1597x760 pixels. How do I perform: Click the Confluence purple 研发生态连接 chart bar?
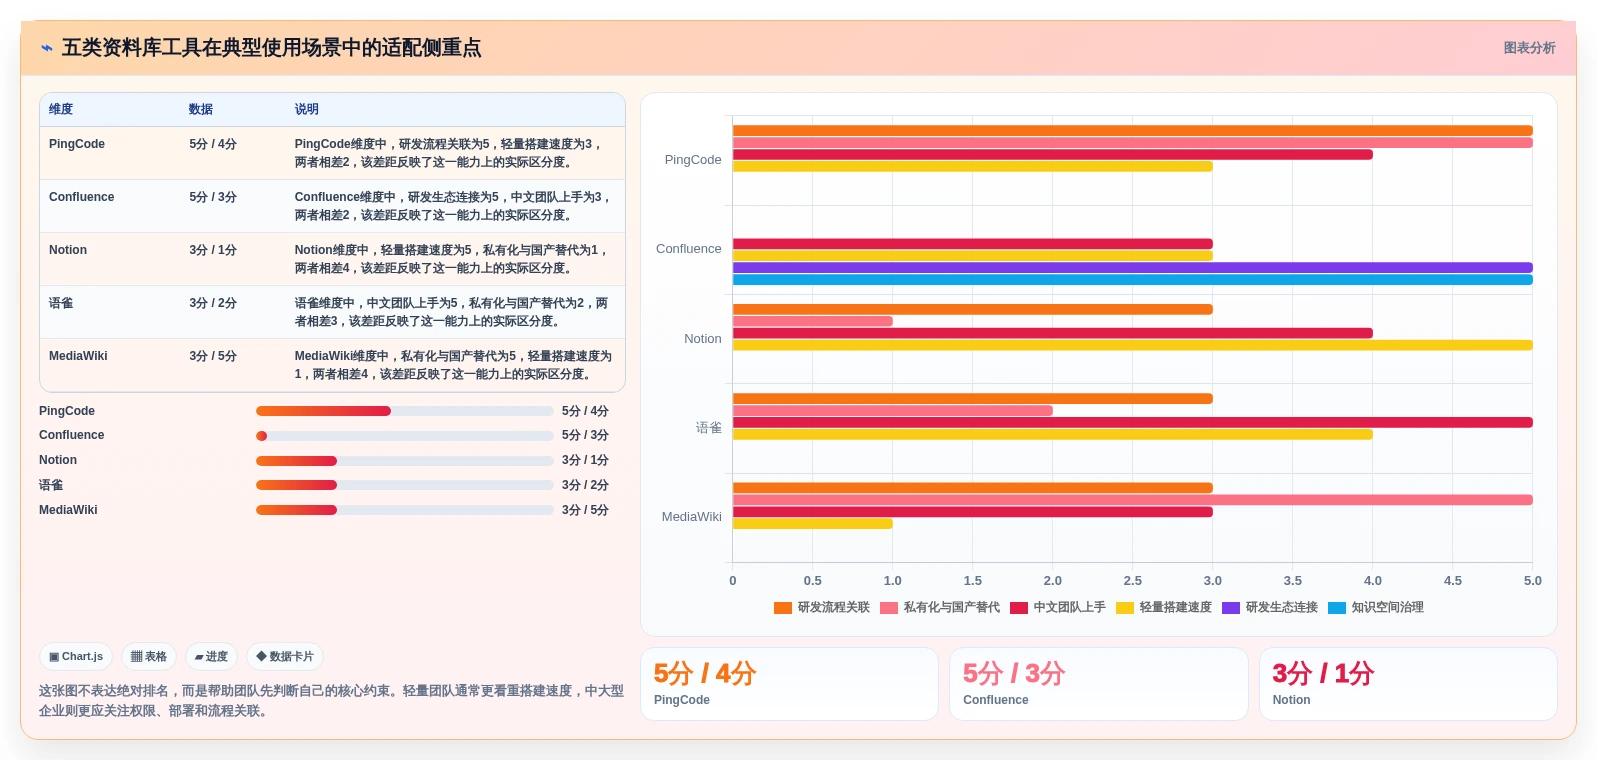click(1132, 268)
